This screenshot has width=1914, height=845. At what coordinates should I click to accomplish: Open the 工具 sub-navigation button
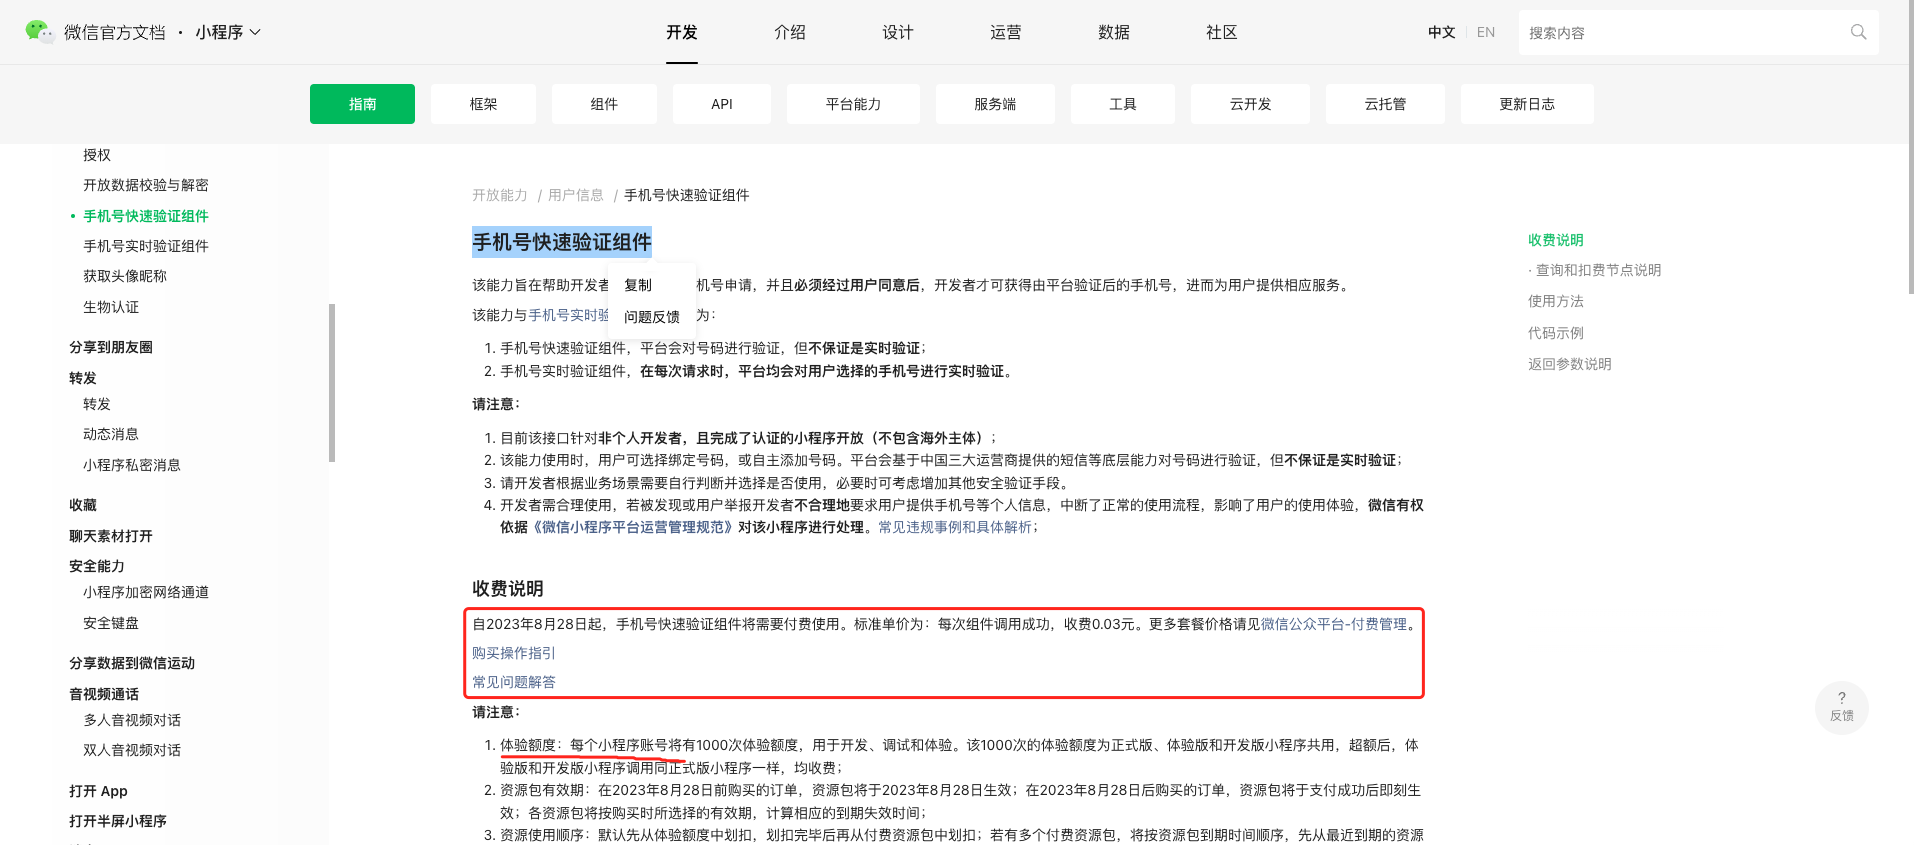(1123, 104)
